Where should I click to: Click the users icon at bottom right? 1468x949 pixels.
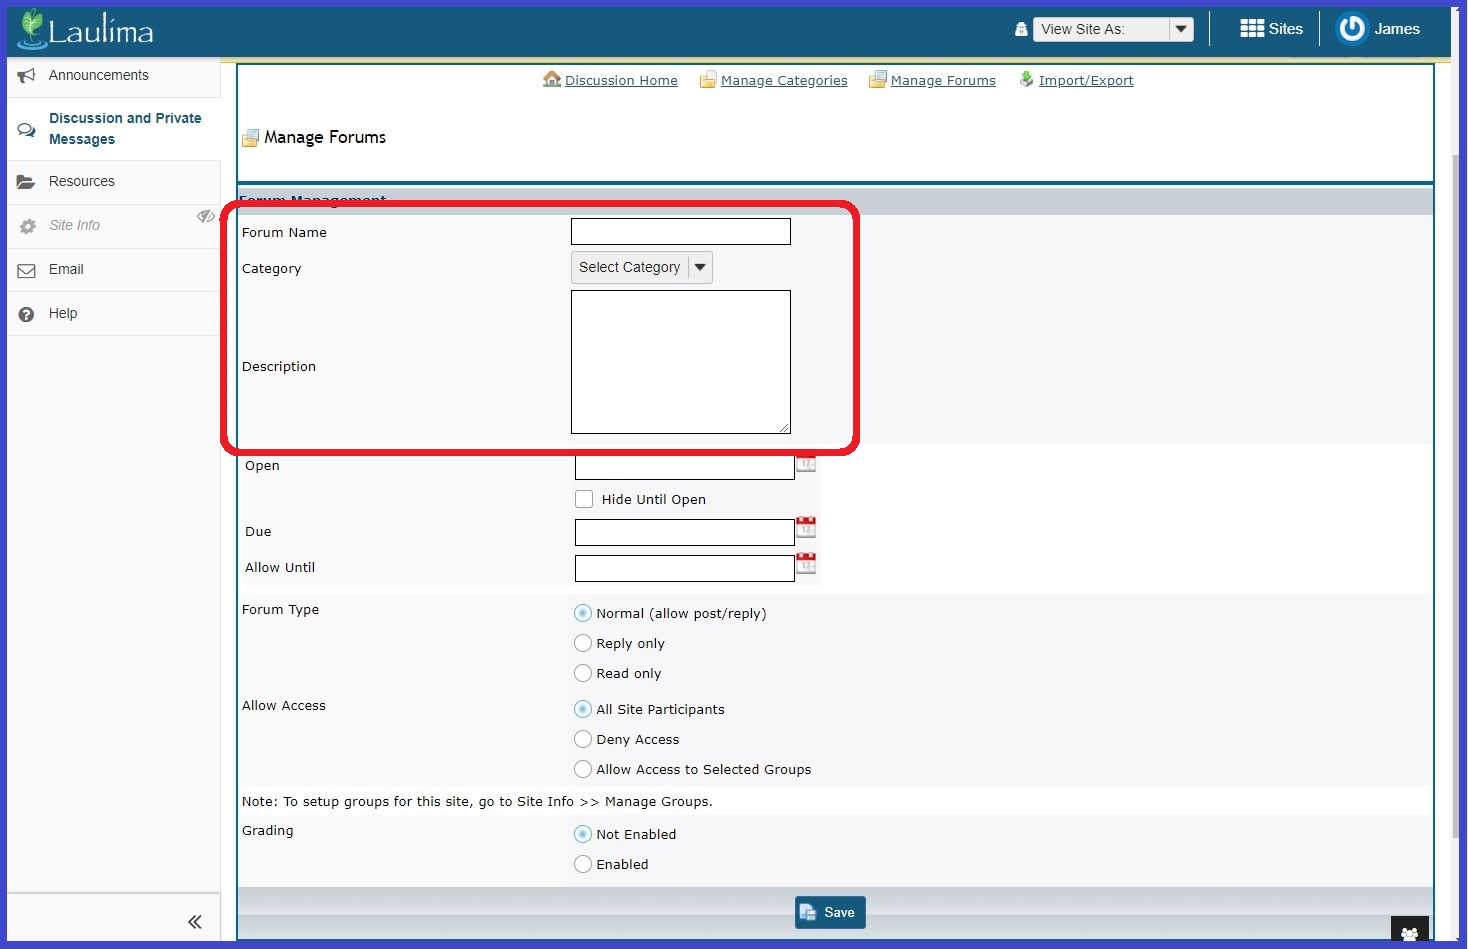(x=1409, y=933)
